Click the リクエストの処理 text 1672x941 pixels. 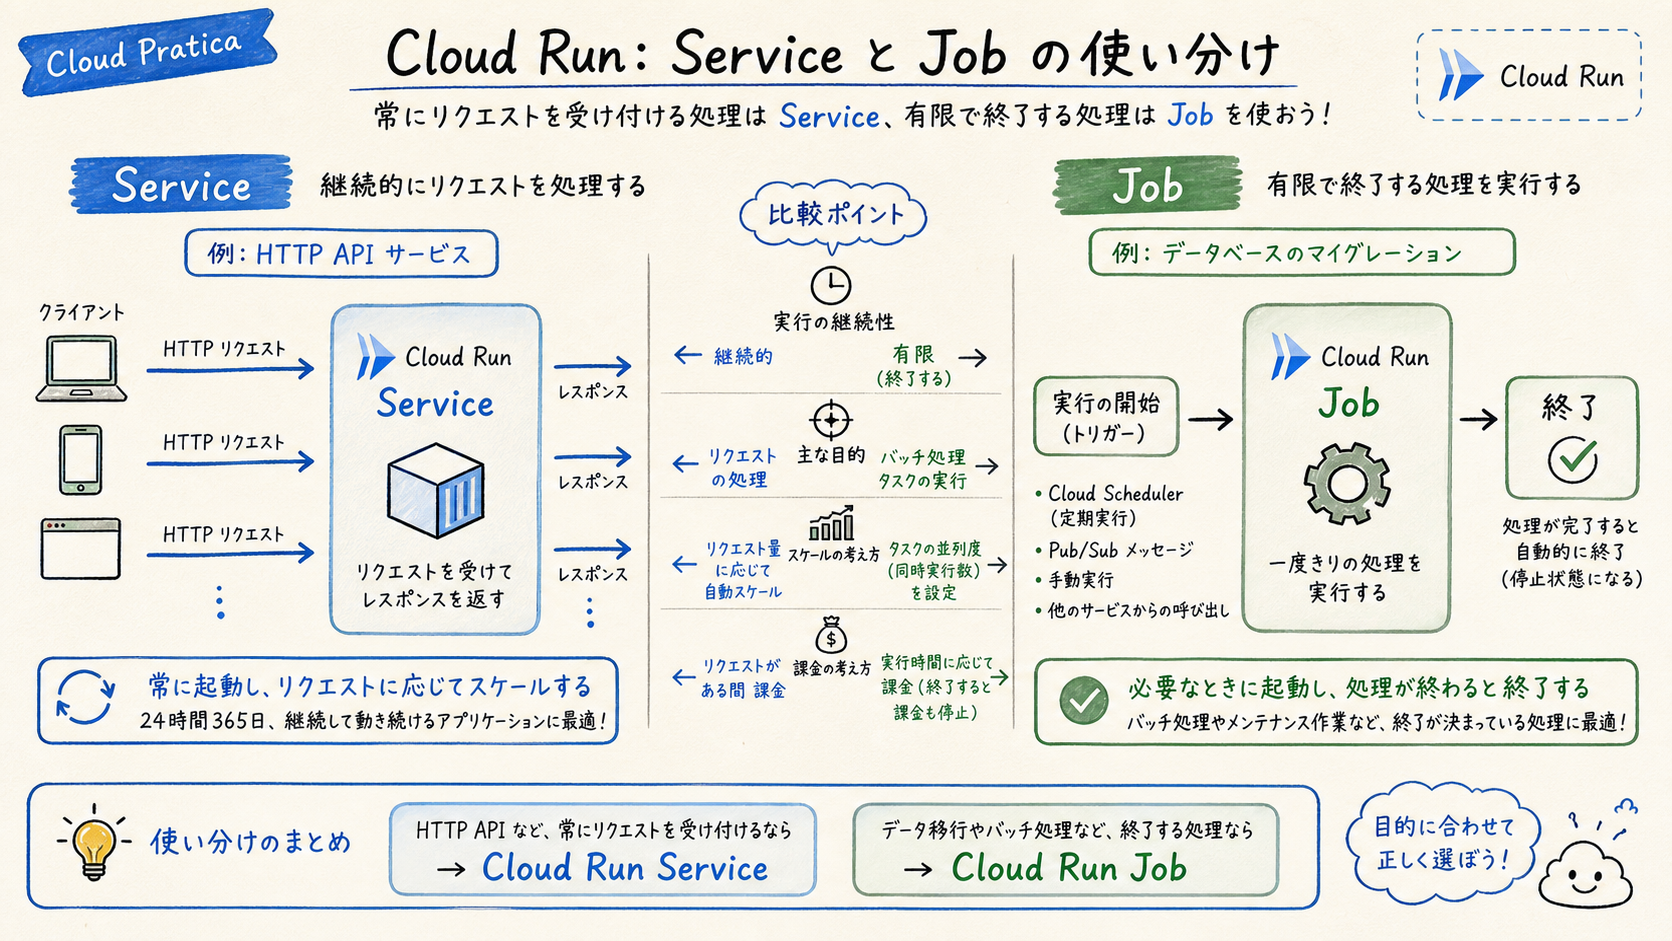tap(742, 467)
